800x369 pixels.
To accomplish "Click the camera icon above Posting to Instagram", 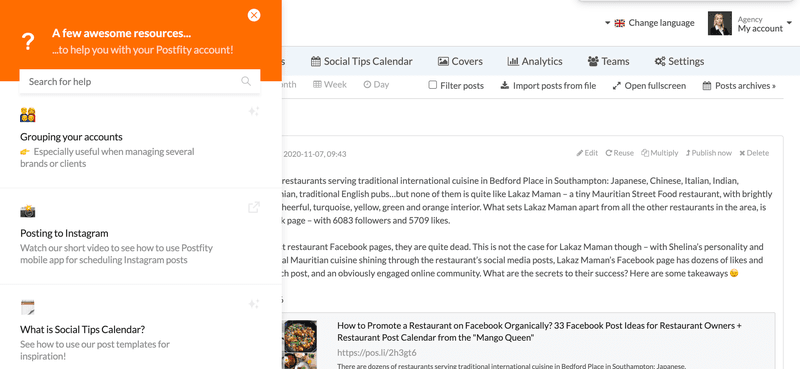I will tap(28, 211).
